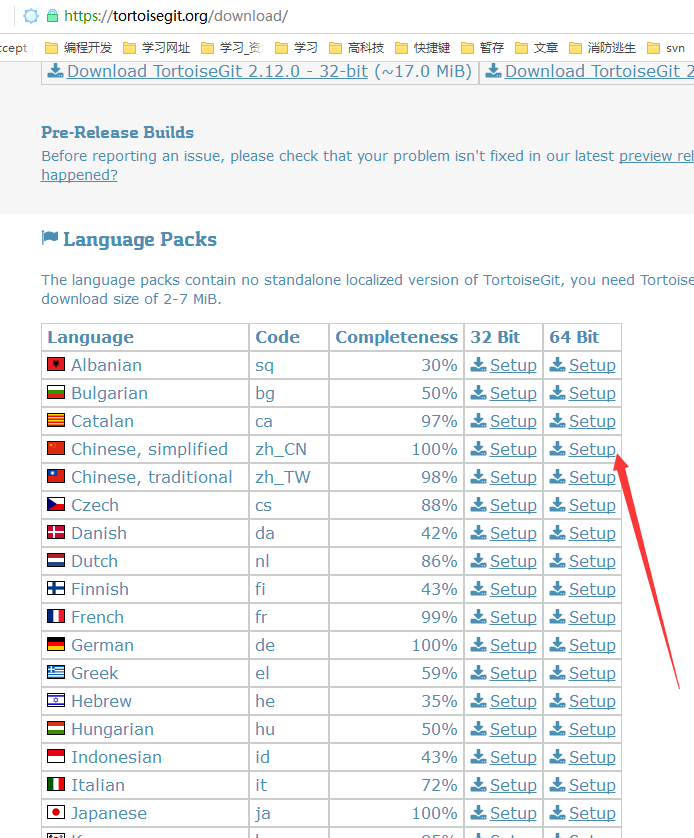
Task: Open the 消防逃生 bookmarks folder
Action: point(602,48)
